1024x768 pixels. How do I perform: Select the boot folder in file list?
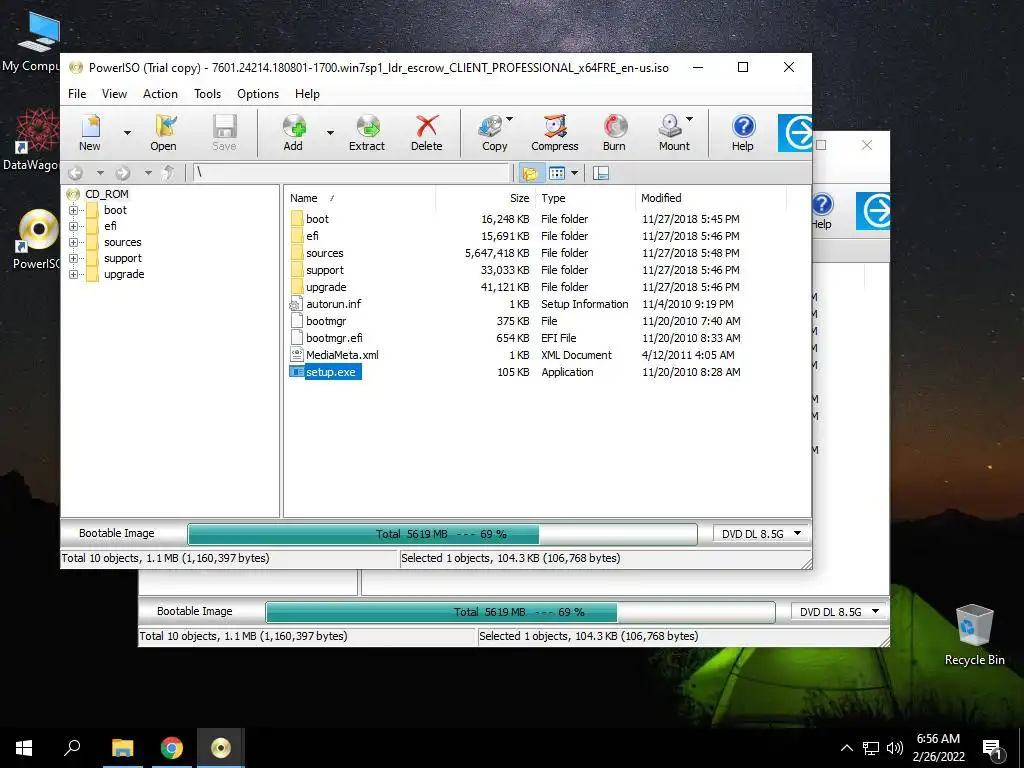click(x=317, y=219)
